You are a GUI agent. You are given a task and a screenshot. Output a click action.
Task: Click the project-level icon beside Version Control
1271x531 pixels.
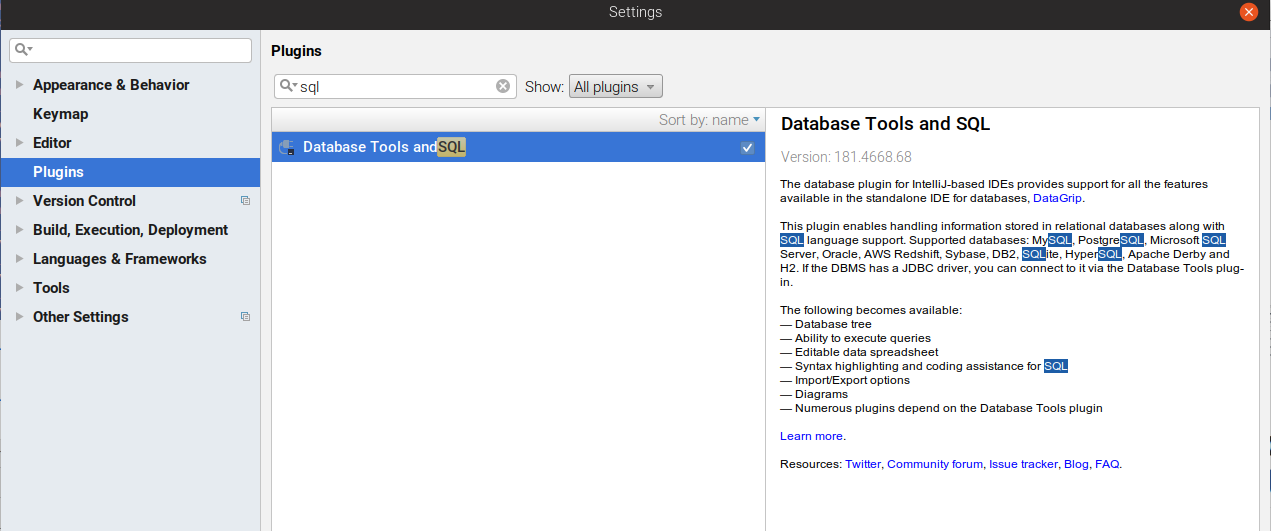click(x=245, y=201)
